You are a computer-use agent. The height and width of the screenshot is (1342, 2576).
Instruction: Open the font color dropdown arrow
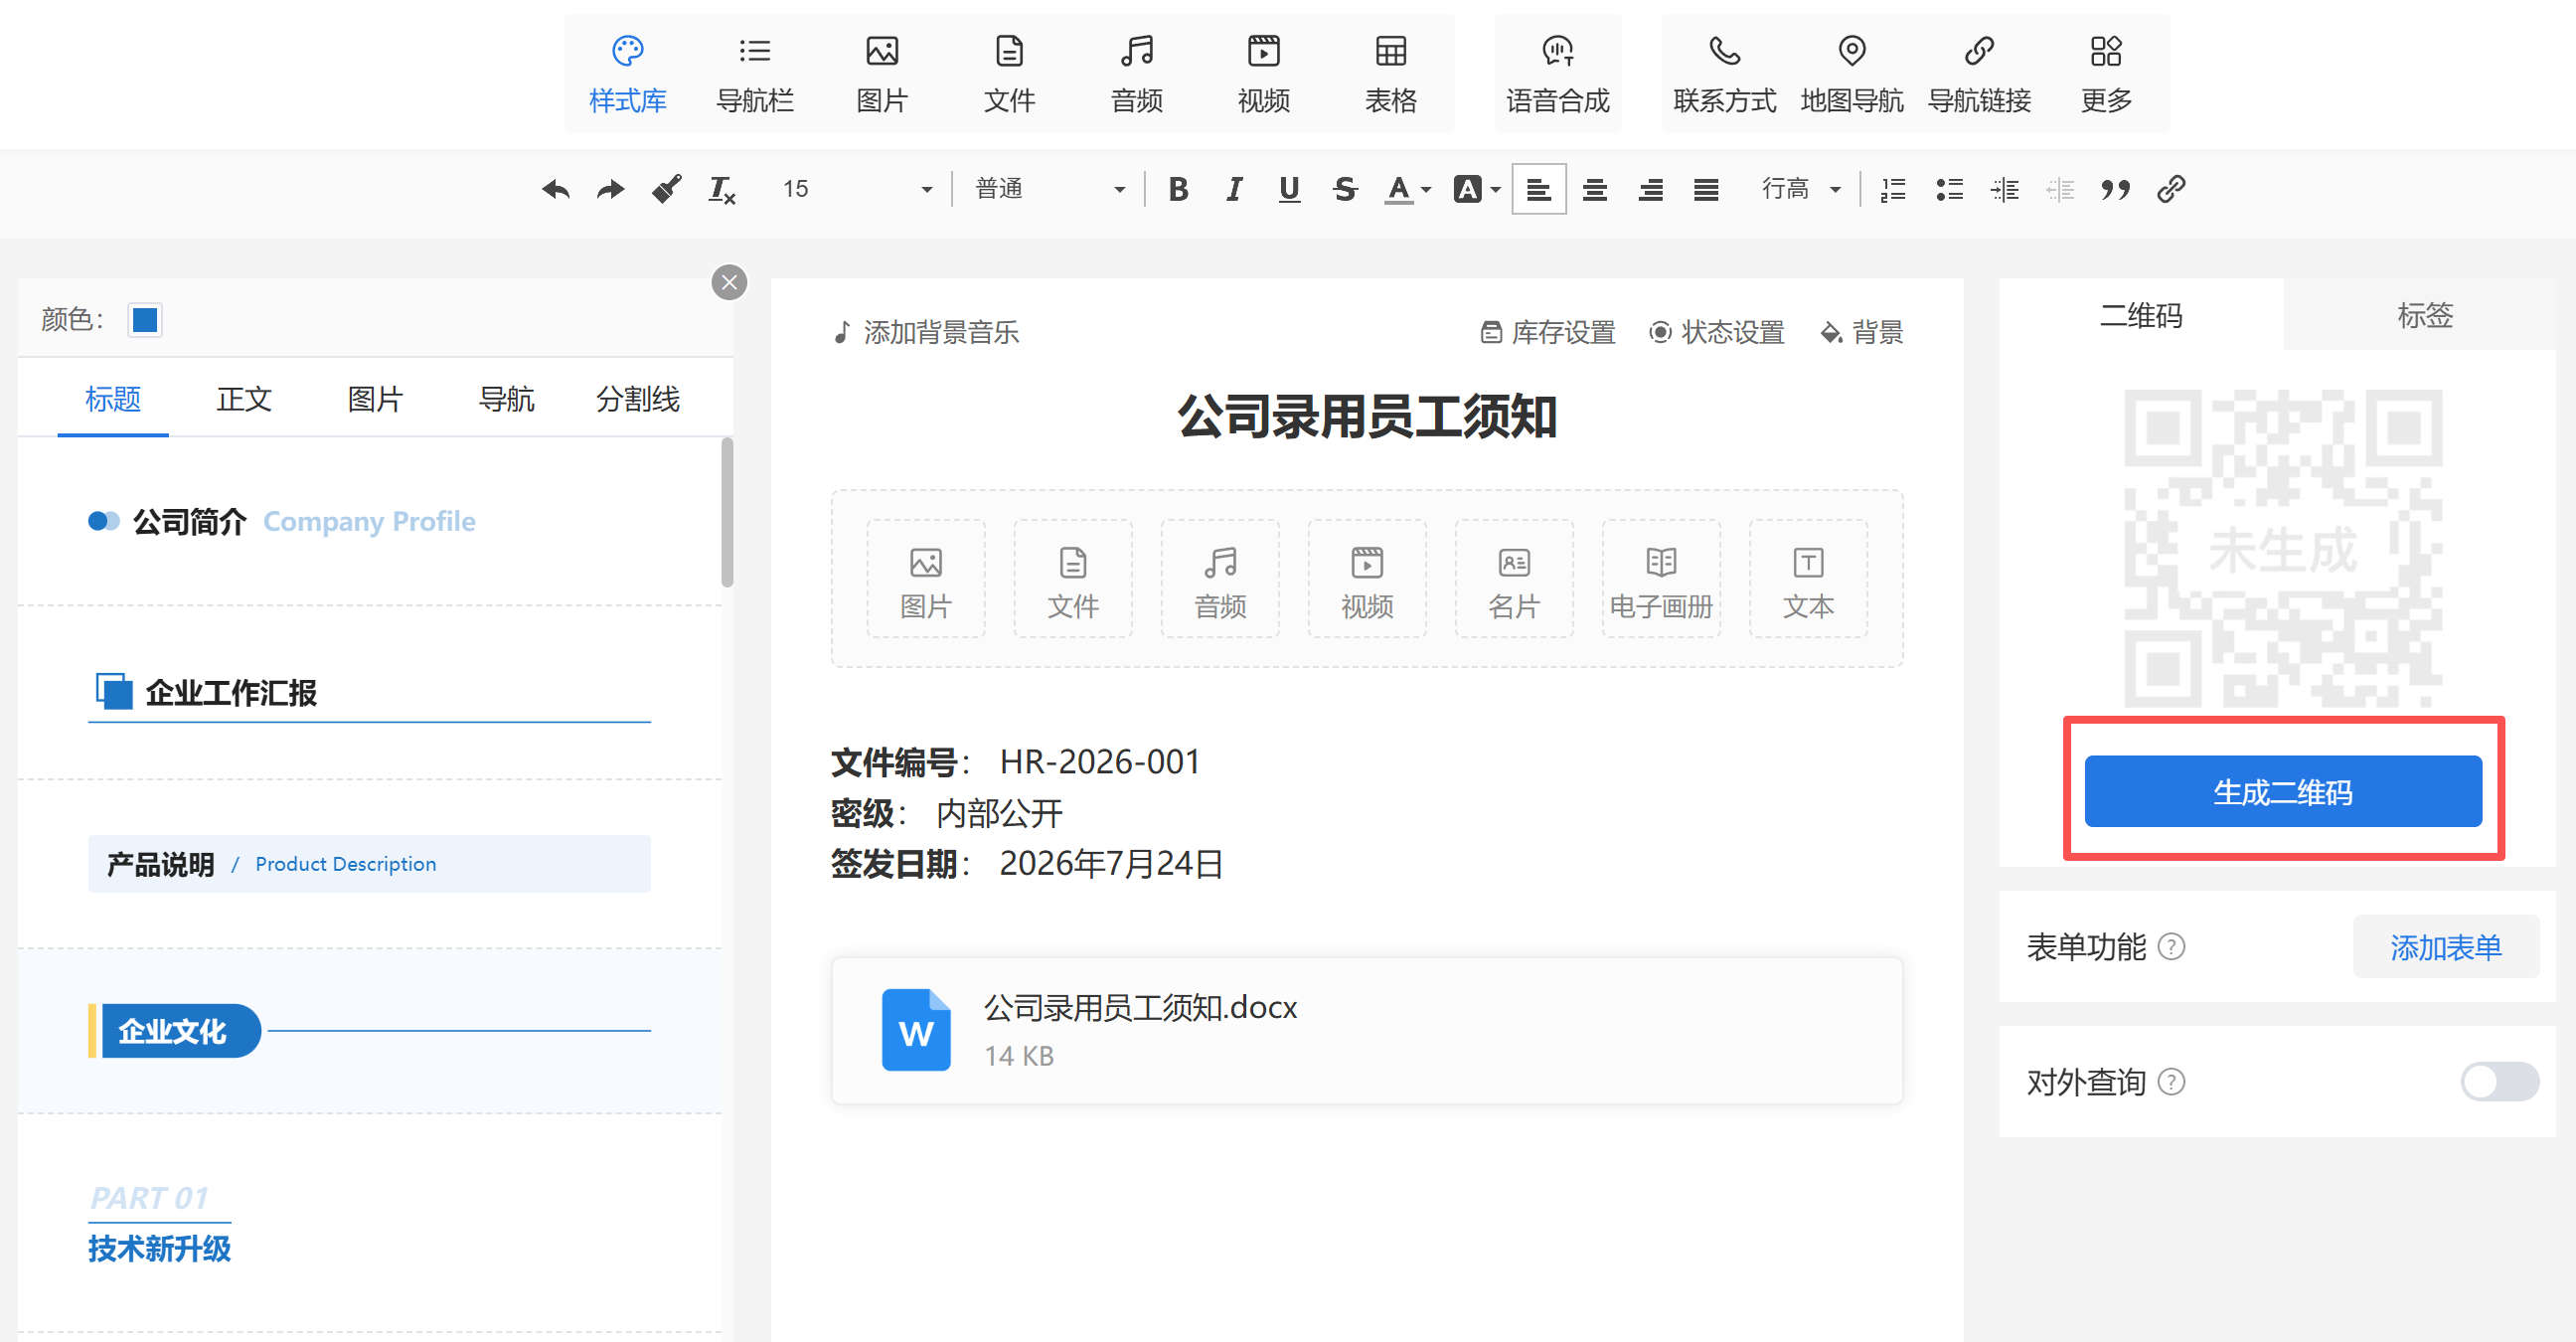point(1426,189)
